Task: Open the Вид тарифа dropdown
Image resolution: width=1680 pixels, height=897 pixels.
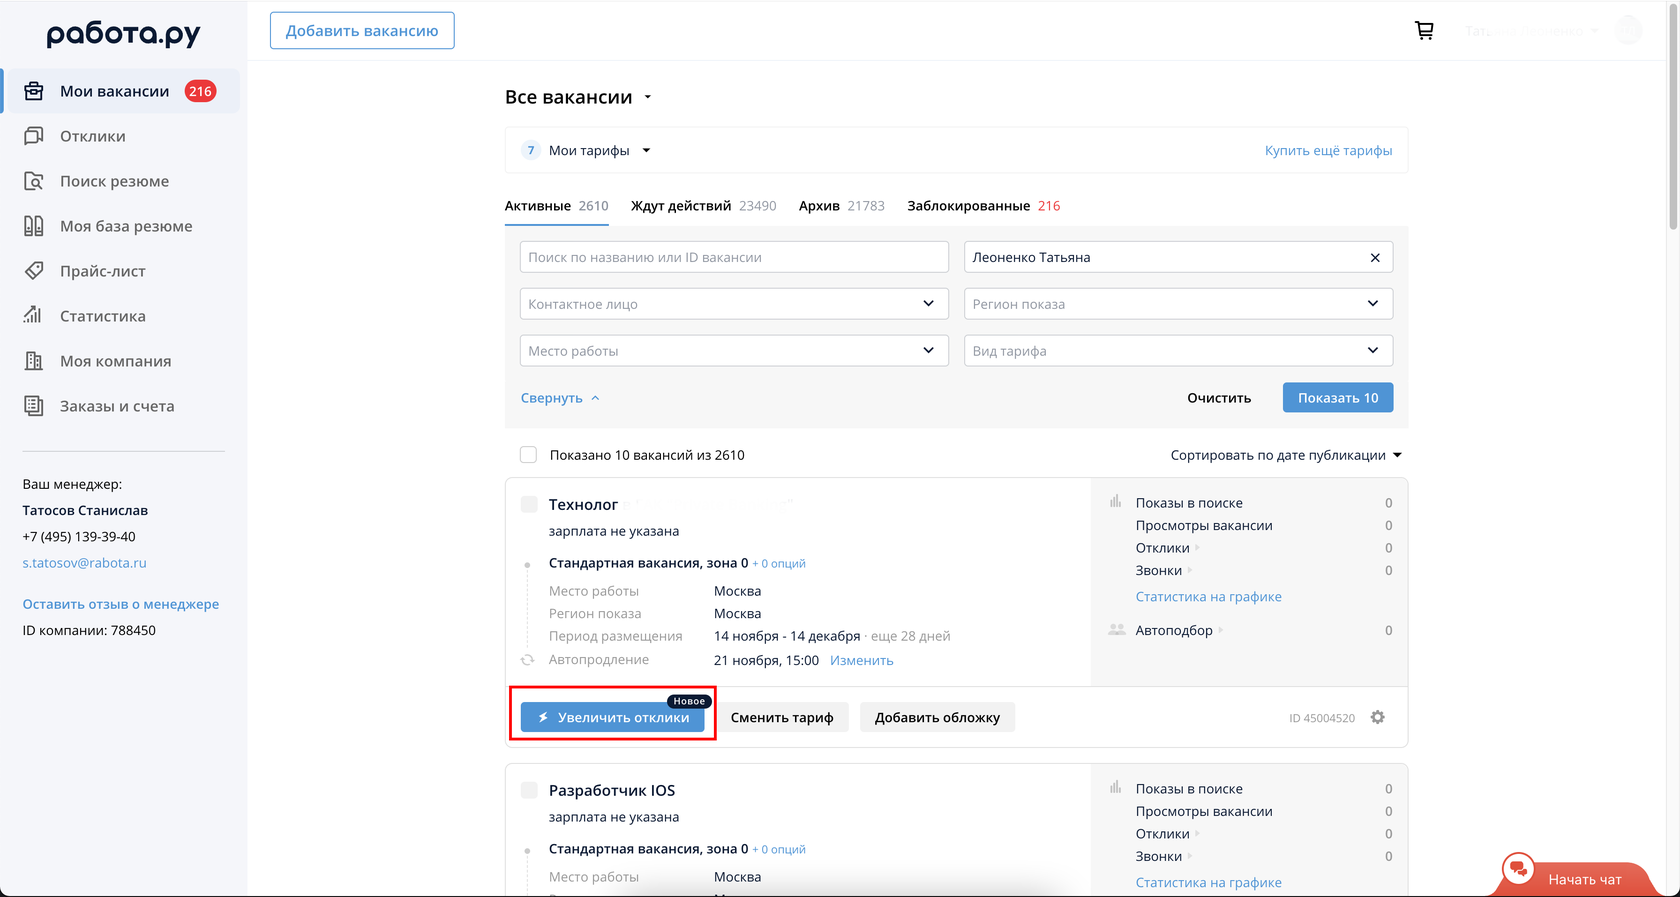Action: click(x=1177, y=351)
